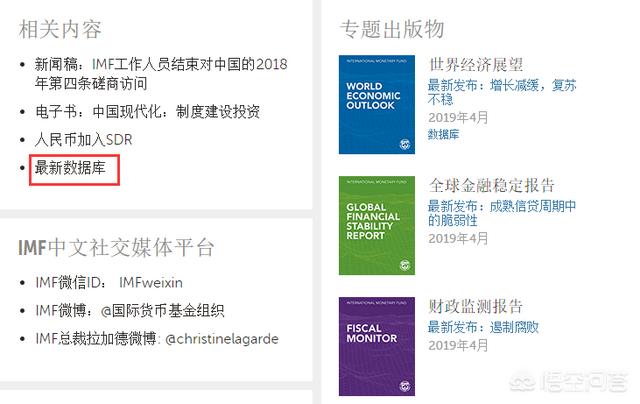Screen dimensions: 640x404
Task: Open 最新发布：遏制腐败 link
Action: click(483, 327)
